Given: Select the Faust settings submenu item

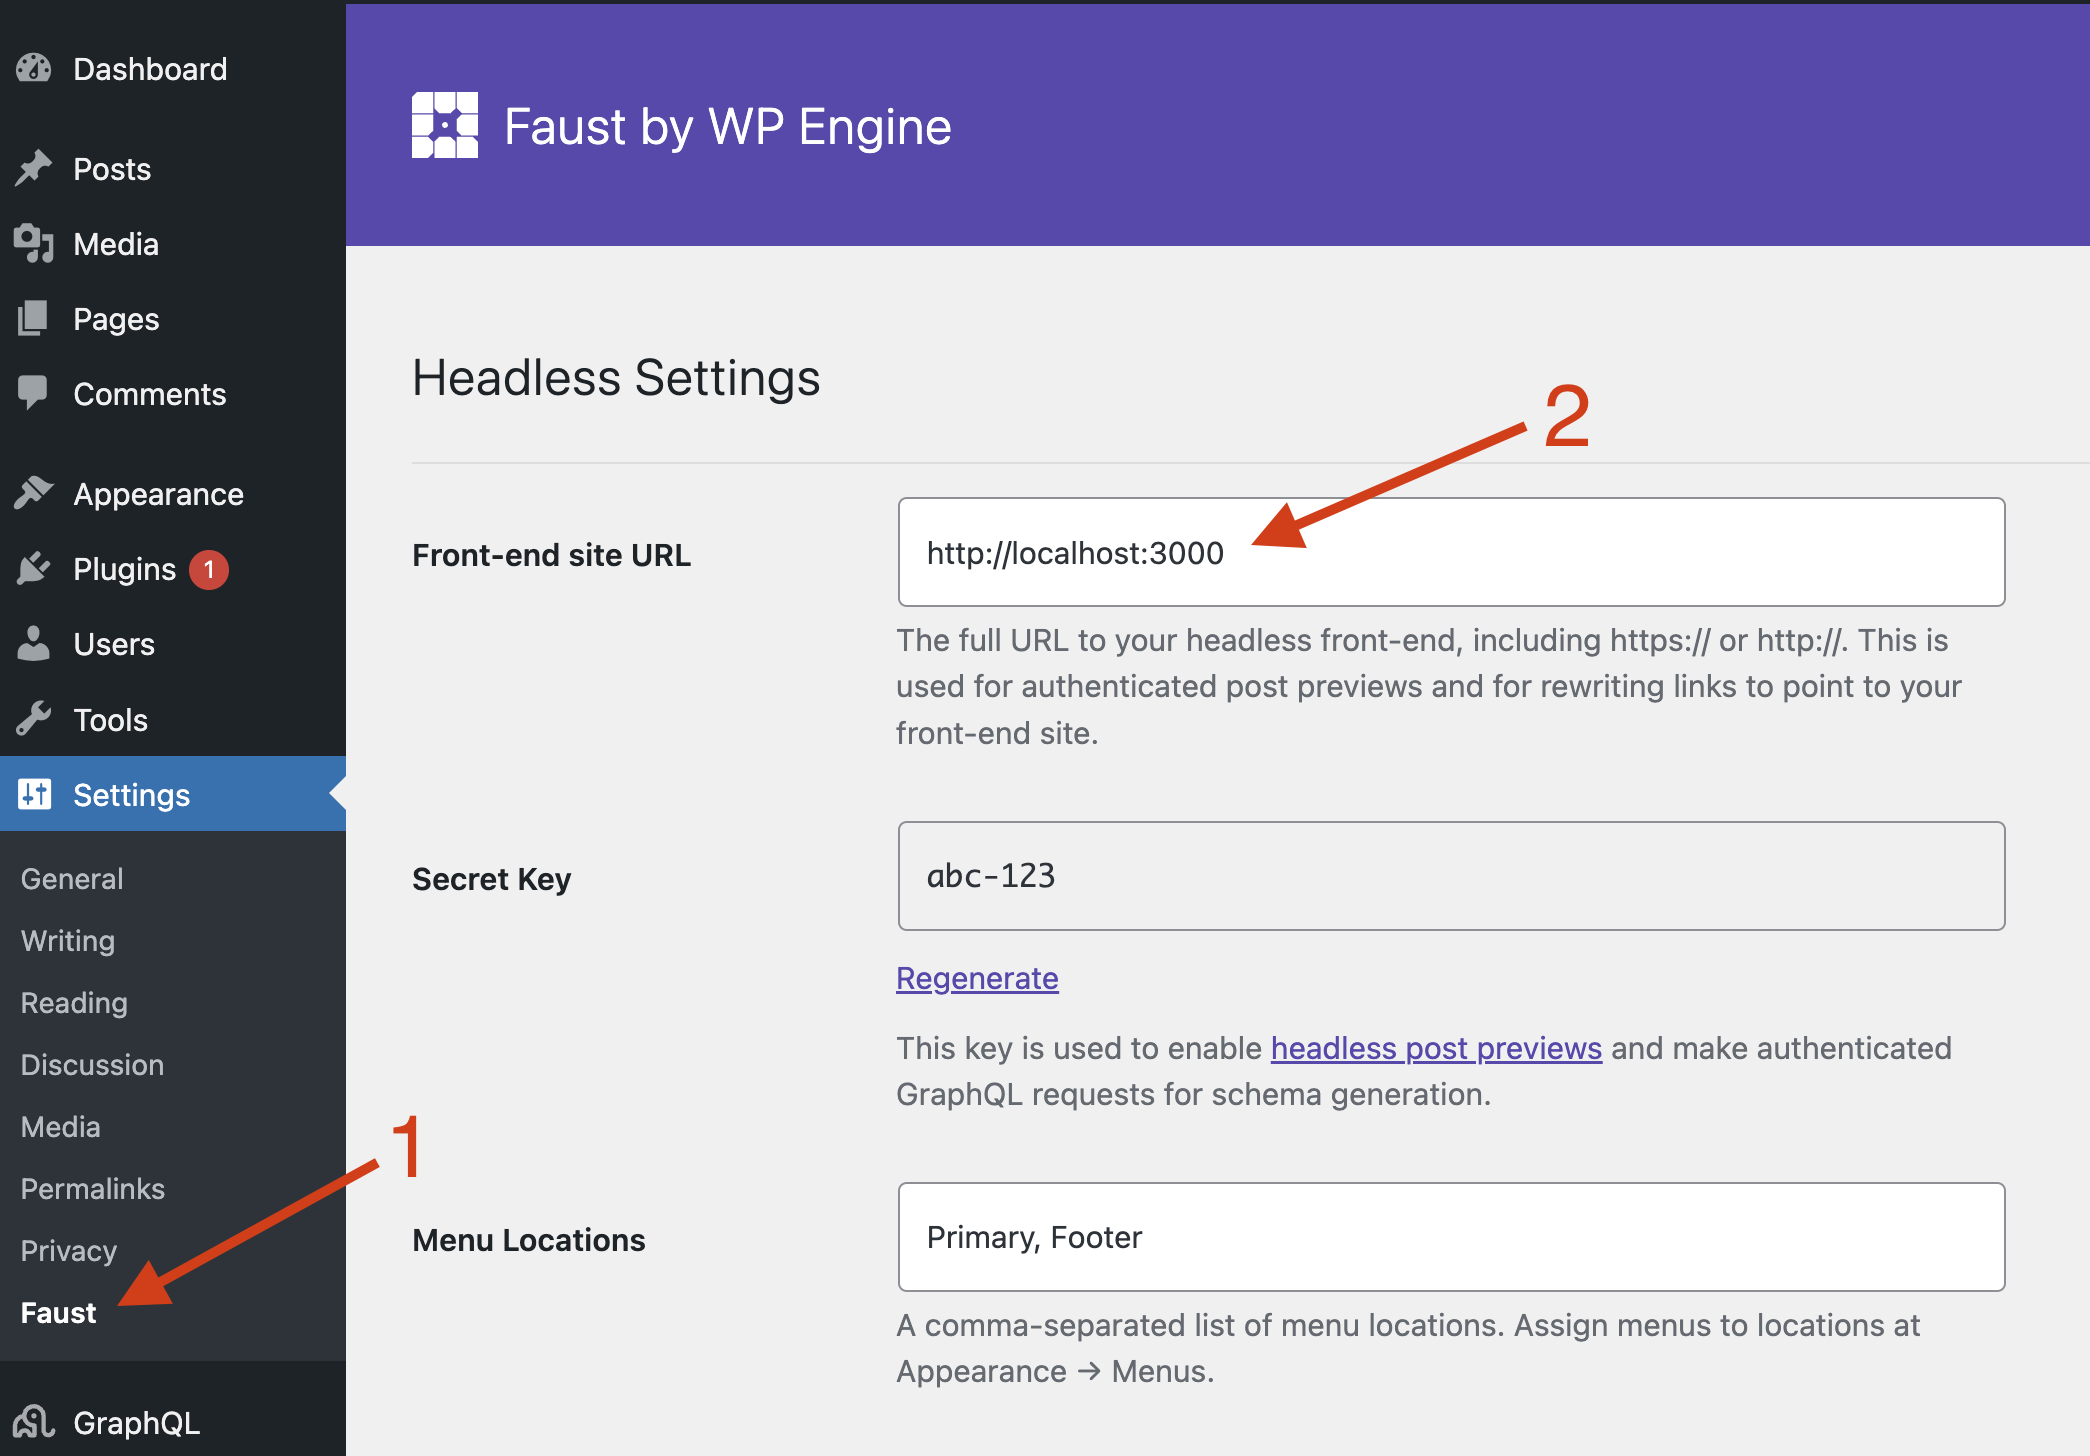Looking at the screenshot, I should pos(59,1313).
